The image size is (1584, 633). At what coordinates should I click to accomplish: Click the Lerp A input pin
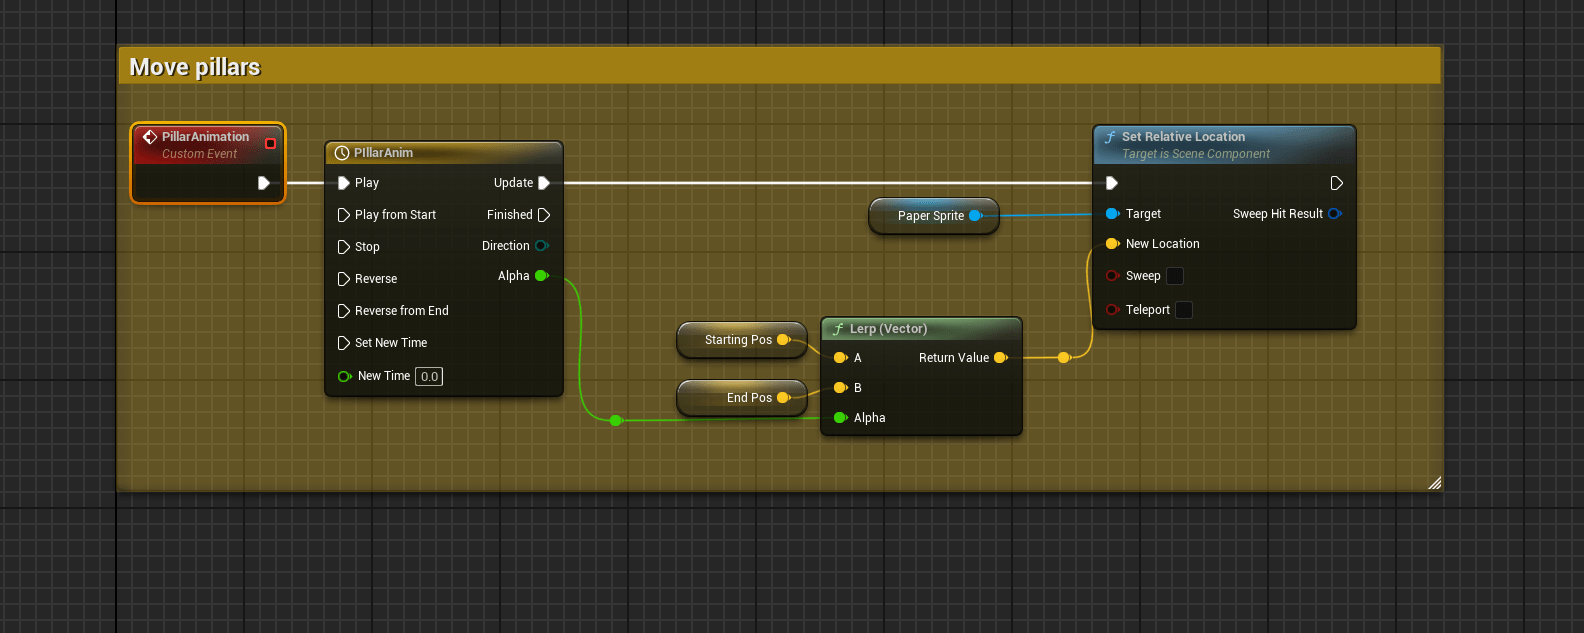point(841,358)
